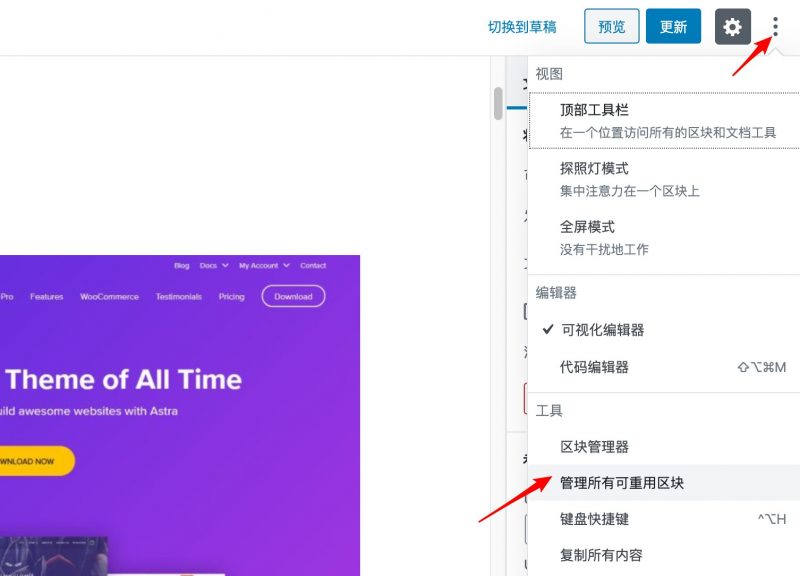Enable 探照灯模式 spotlight mode

click(665, 180)
